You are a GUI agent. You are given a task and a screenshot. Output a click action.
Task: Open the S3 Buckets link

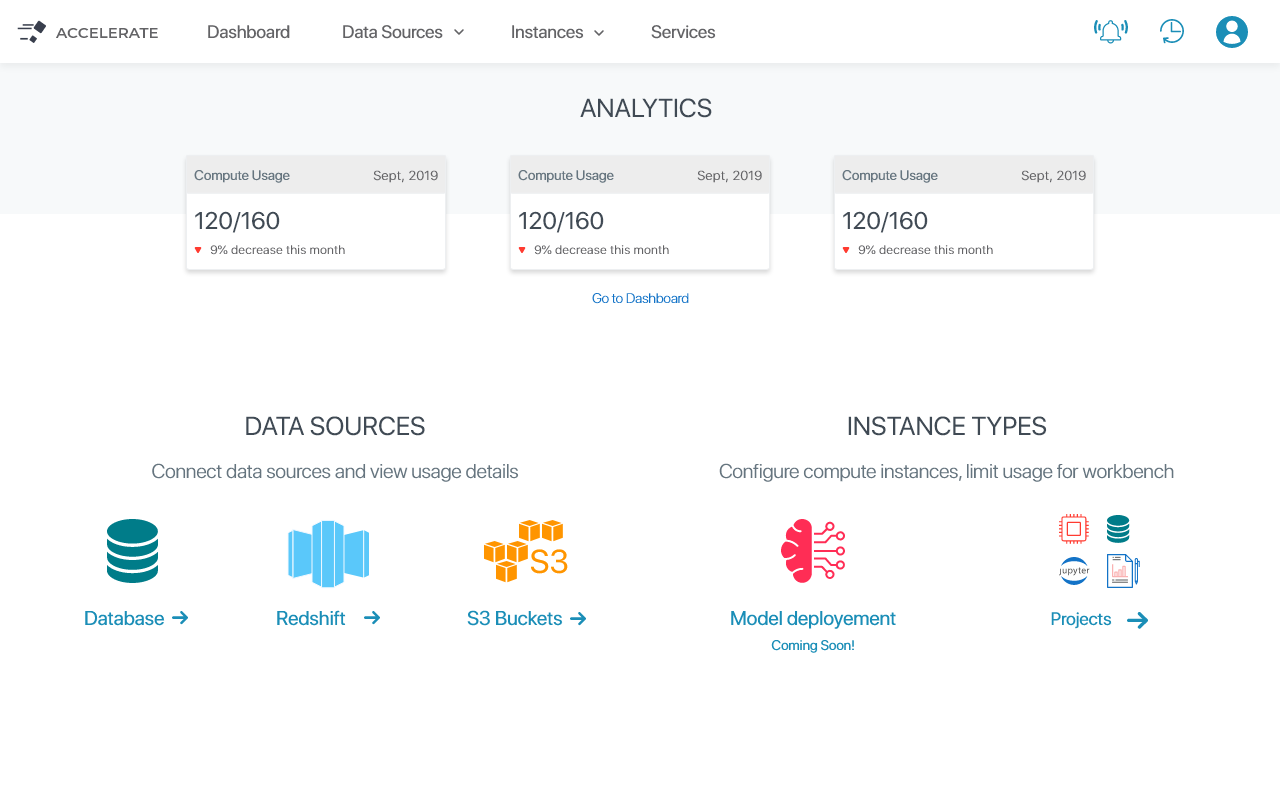(514, 618)
